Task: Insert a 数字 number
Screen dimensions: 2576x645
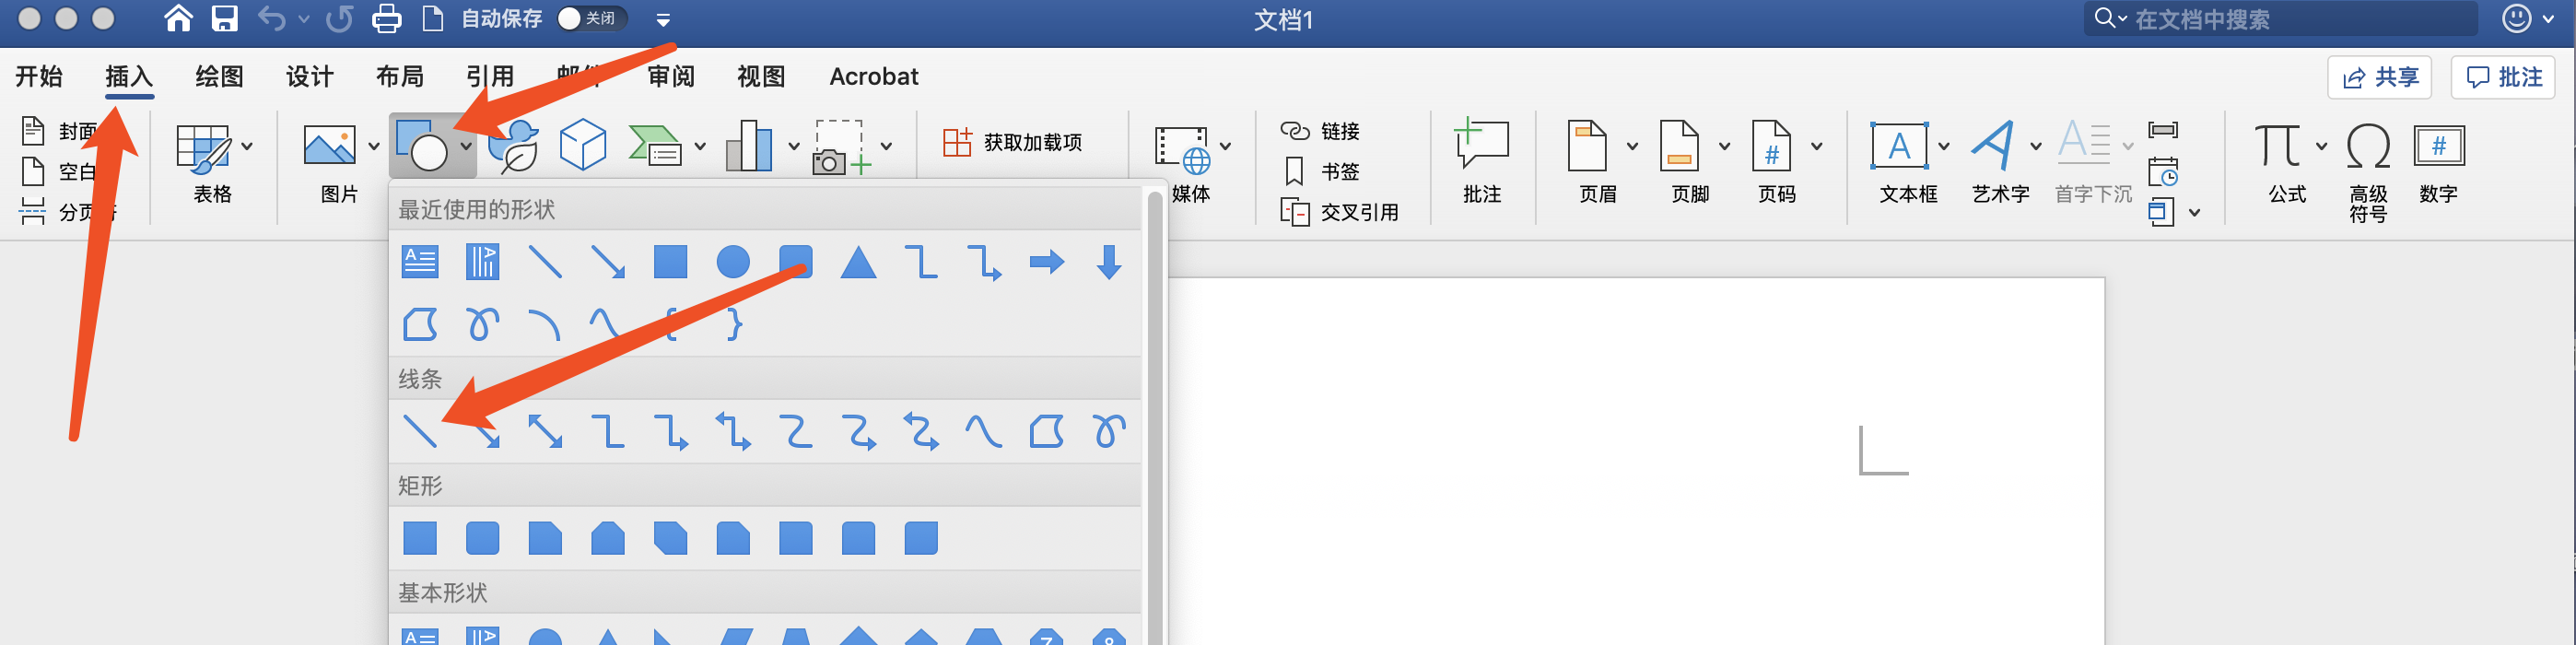Action: click(2439, 146)
